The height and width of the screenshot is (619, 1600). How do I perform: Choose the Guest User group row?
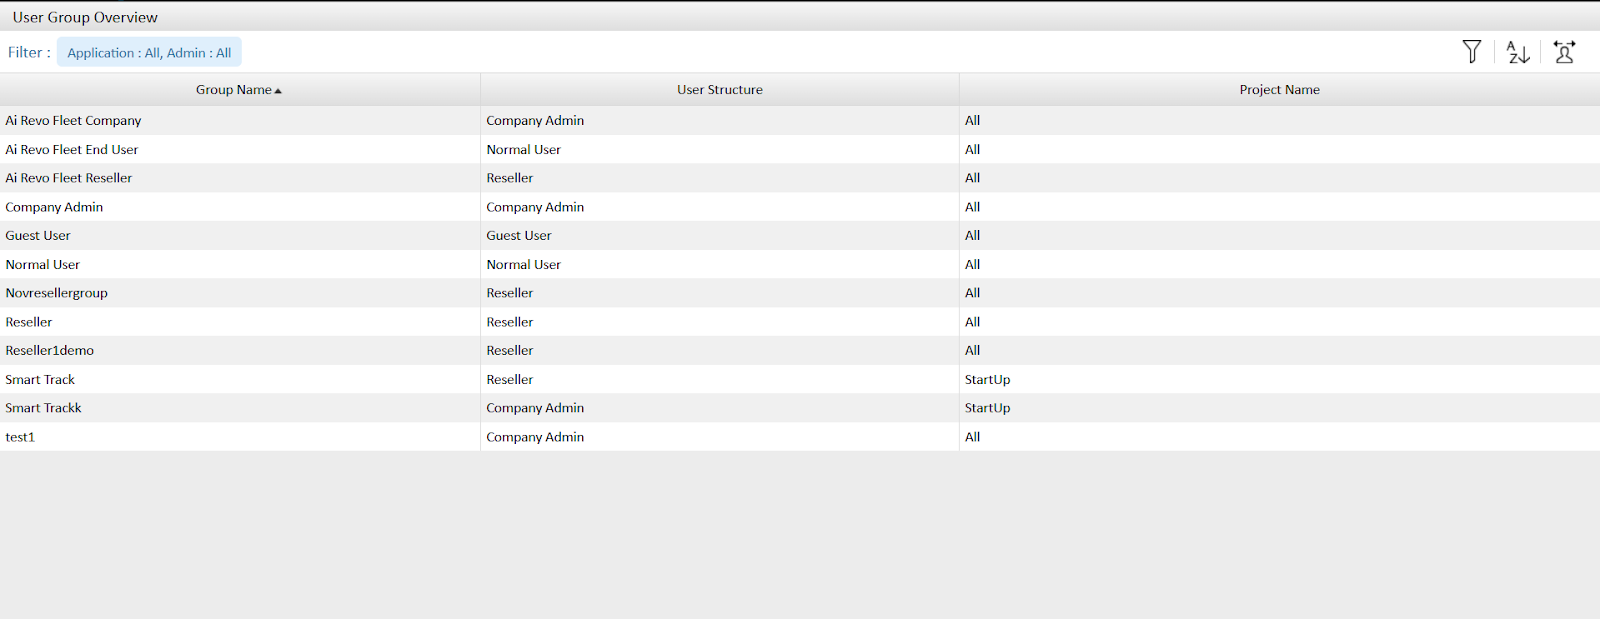point(38,236)
